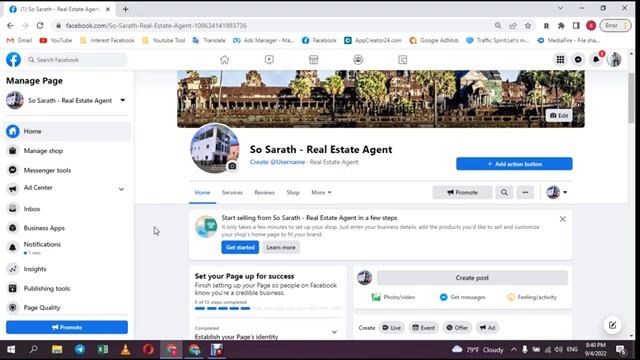Open Excel from the taskbar
Viewport: 640px width, 360px height.
pos(102,349)
